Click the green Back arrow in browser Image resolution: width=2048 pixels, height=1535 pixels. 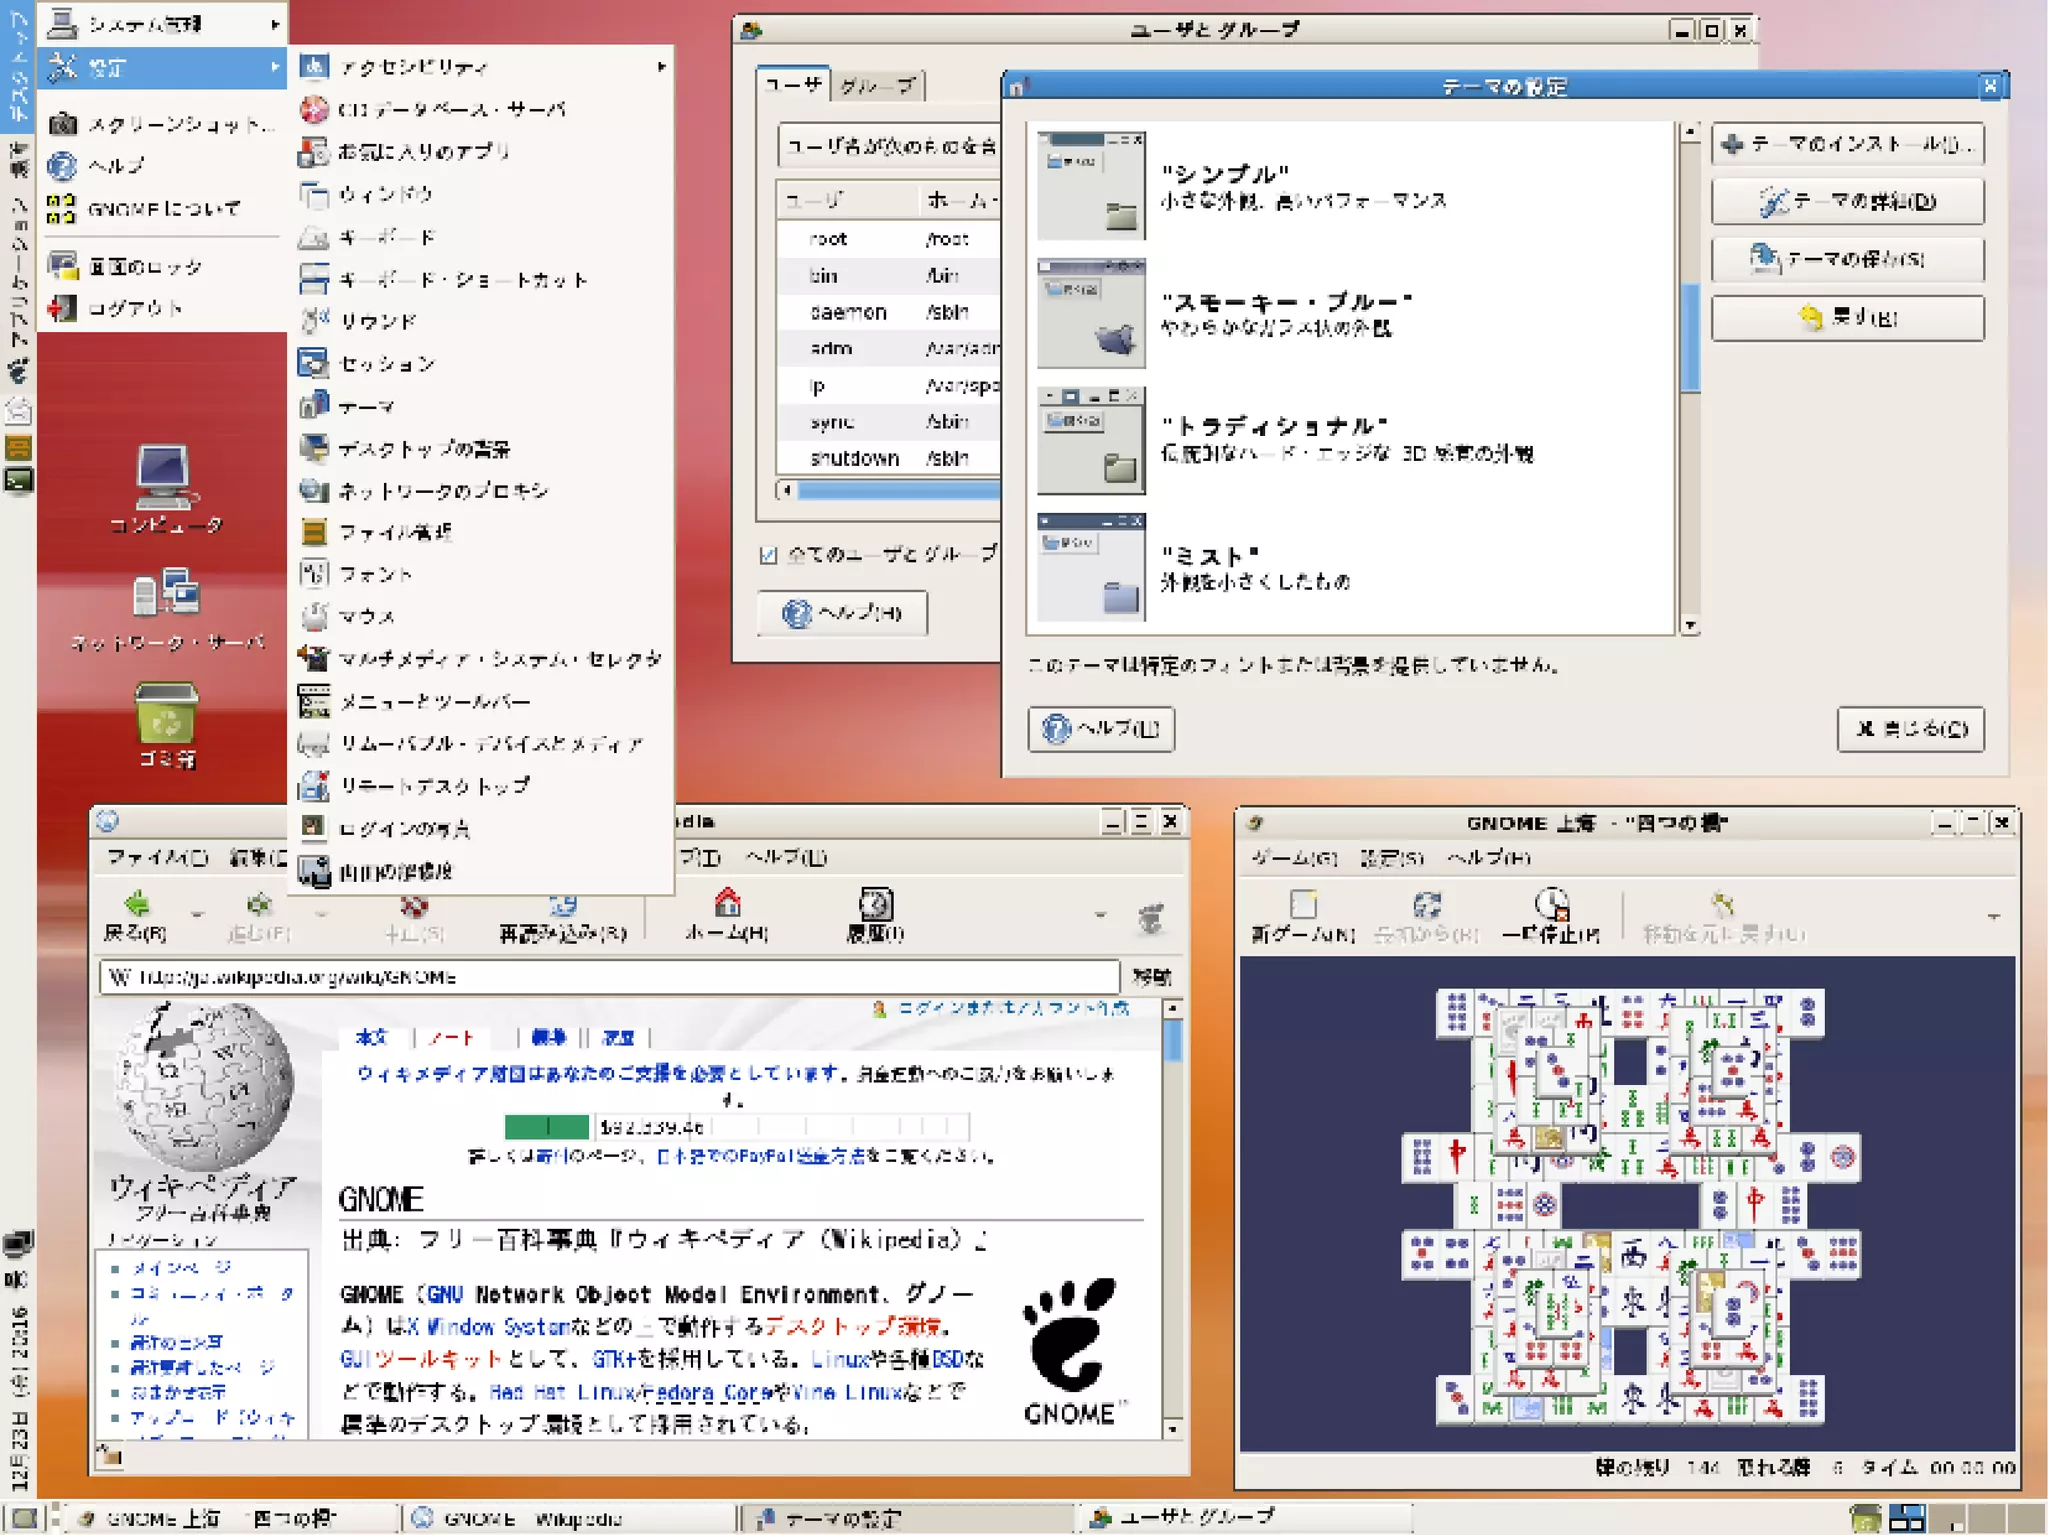137,904
